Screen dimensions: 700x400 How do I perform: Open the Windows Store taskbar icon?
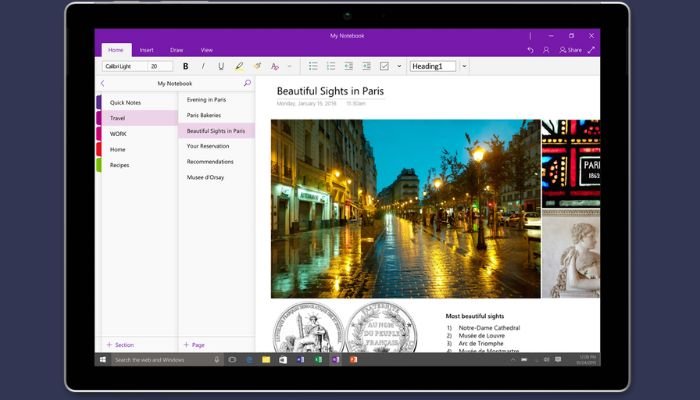283,359
